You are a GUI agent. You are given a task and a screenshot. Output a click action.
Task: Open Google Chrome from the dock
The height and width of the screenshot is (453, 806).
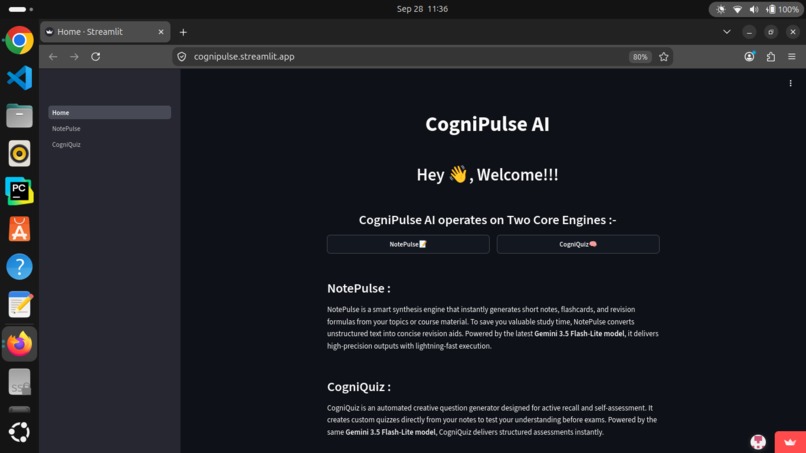point(20,40)
